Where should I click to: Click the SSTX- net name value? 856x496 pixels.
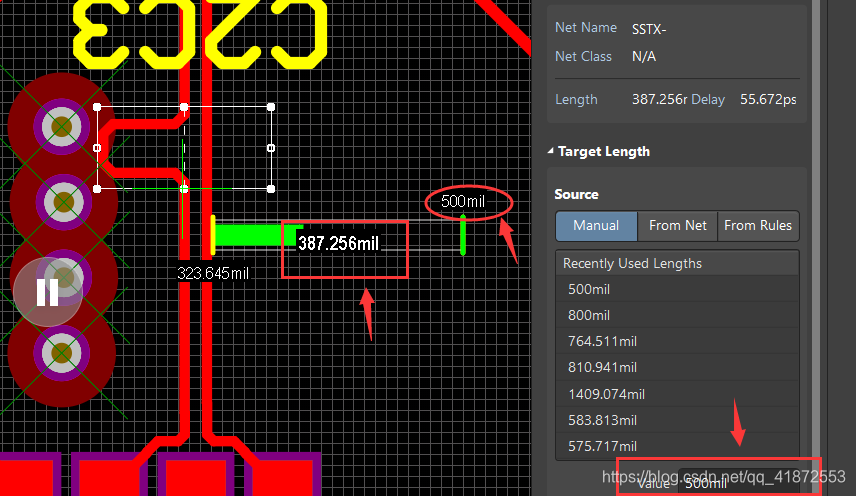pyautogui.click(x=649, y=29)
